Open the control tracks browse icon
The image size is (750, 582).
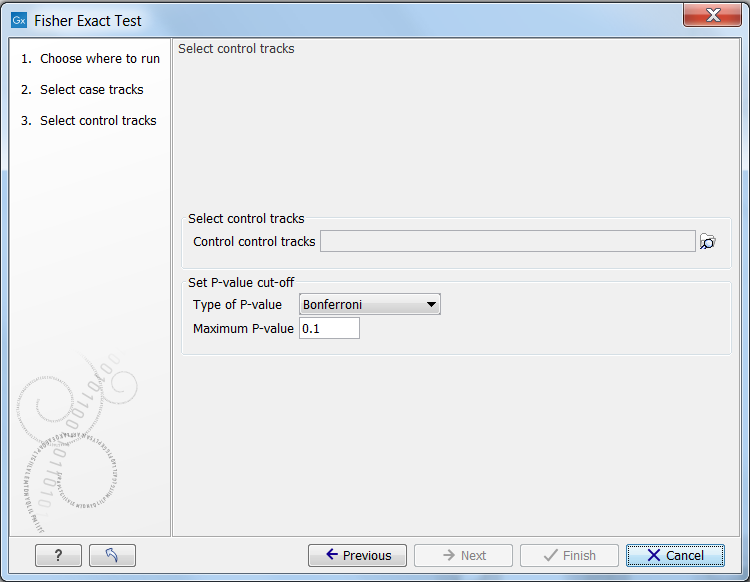[708, 241]
